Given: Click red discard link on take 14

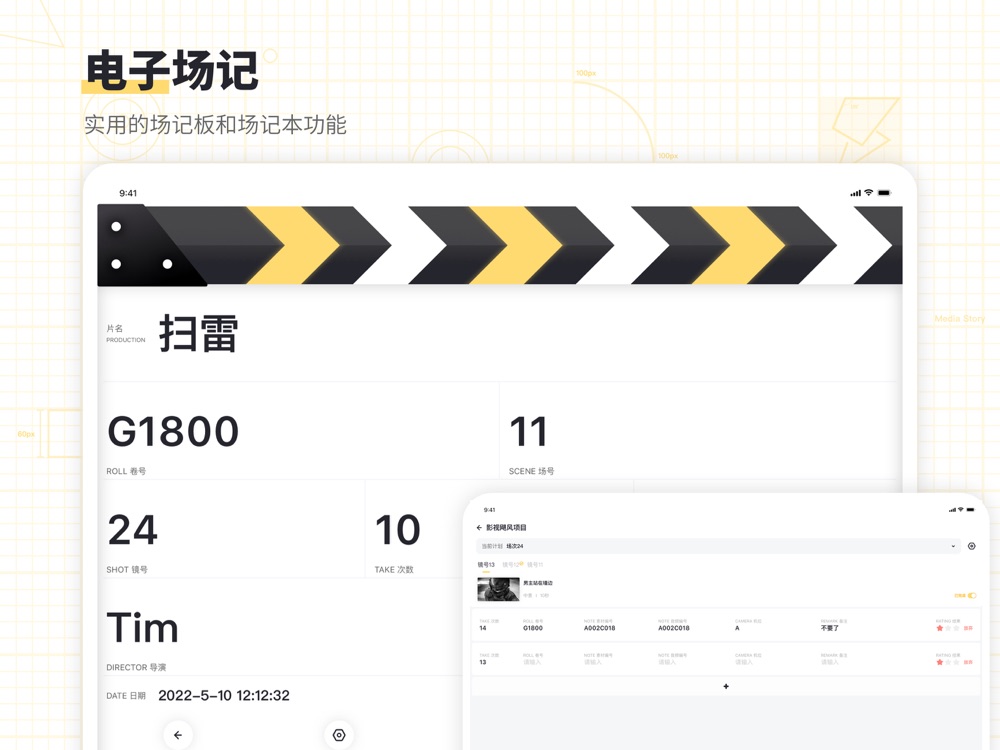Looking at the screenshot, I should (968, 628).
